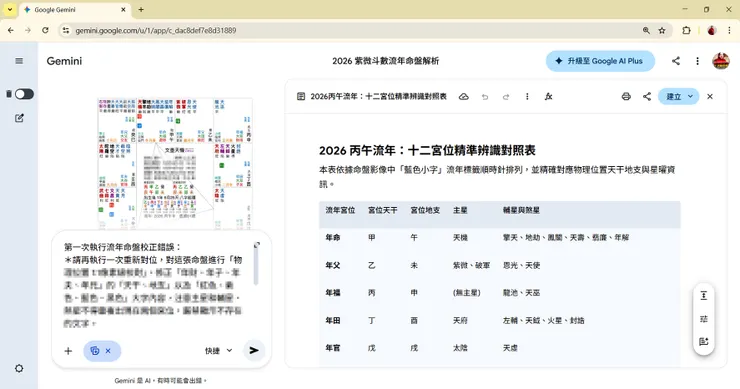Viewport: 740px width, 389px height.
Task: Click the canvas heading 2026 丙午流年
Action: point(427,151)
